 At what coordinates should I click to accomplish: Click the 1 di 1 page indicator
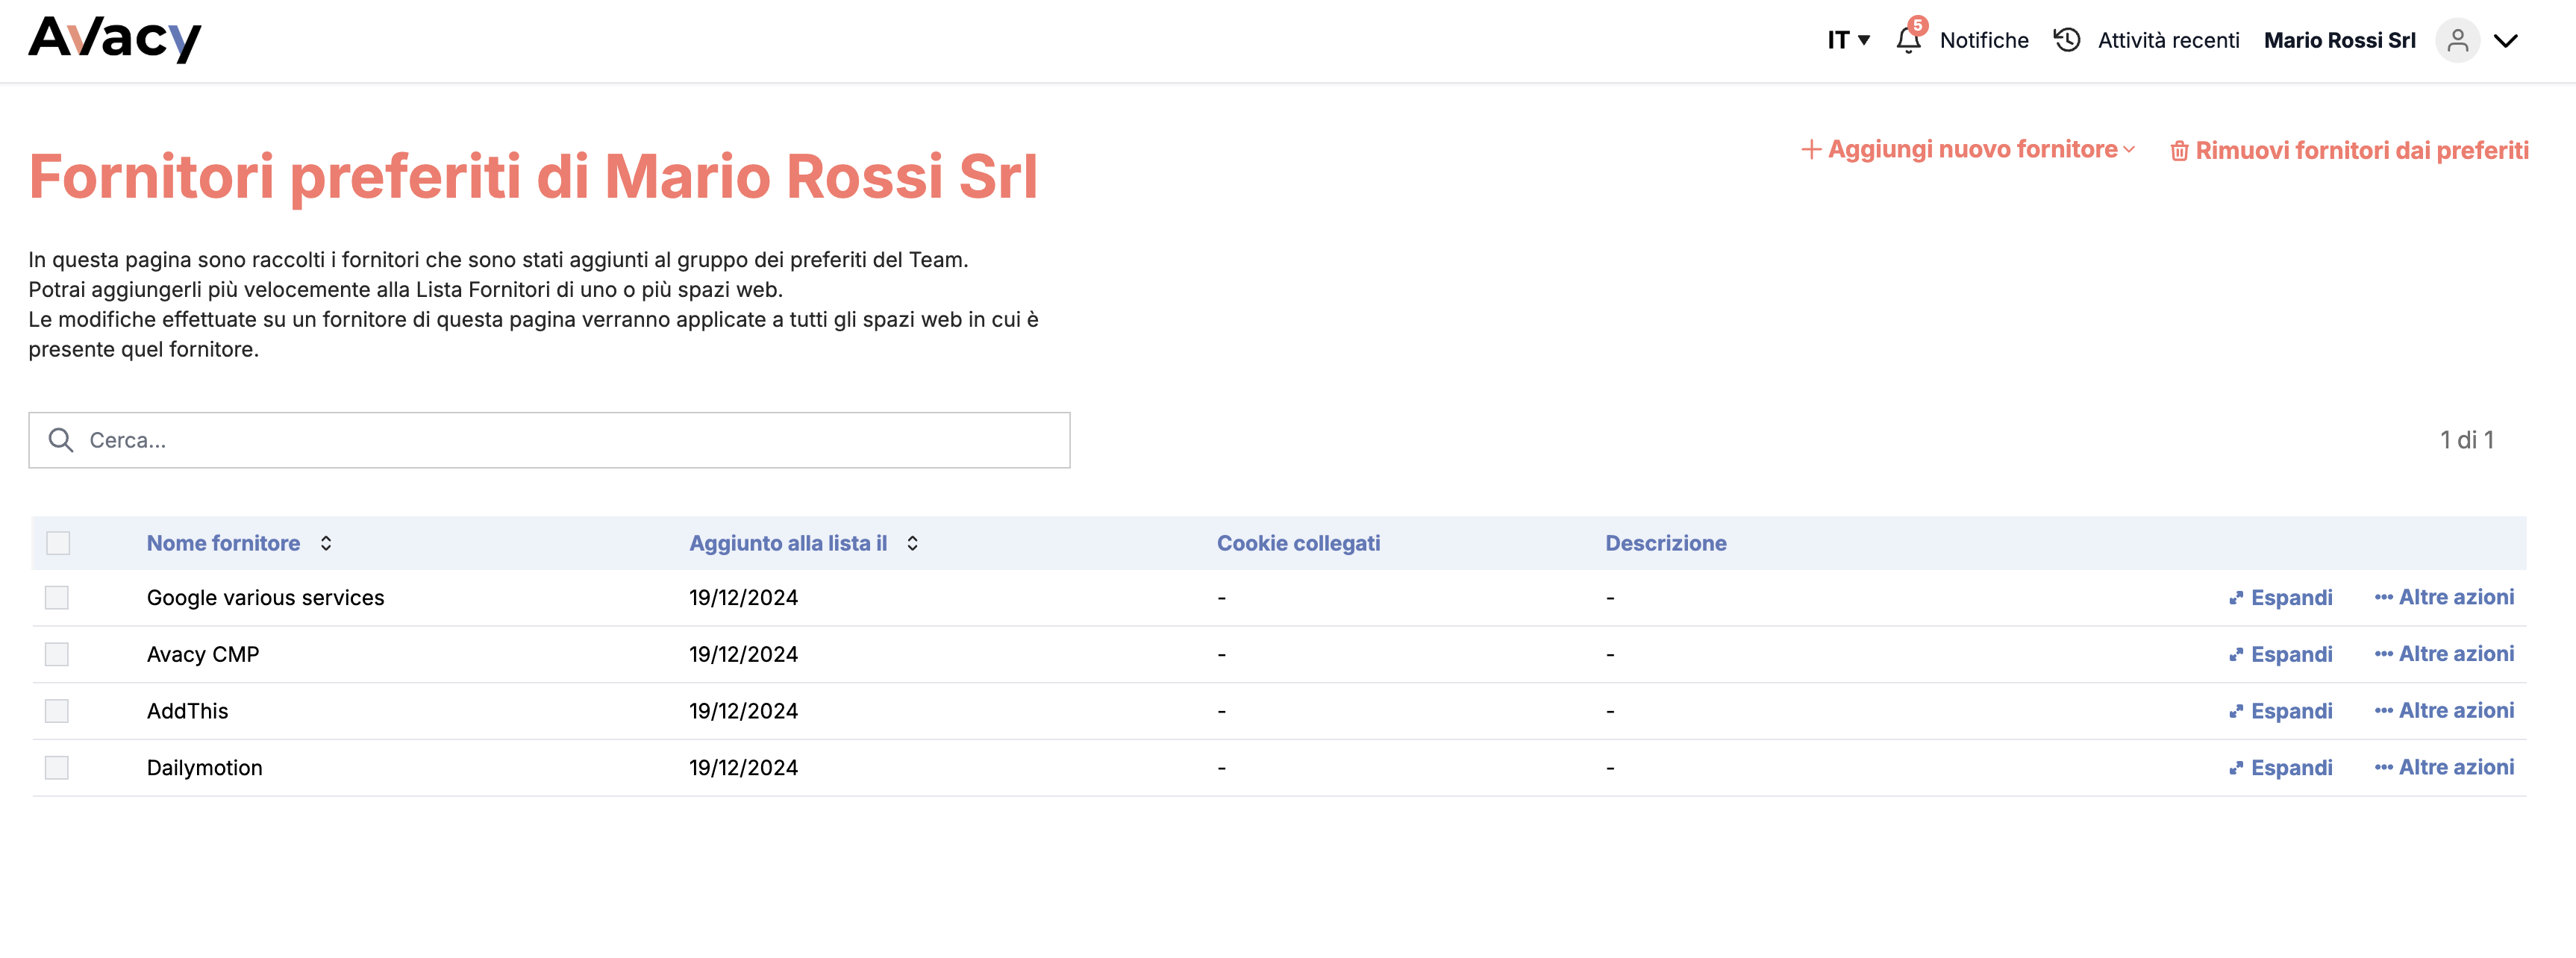pos(2466,440)
